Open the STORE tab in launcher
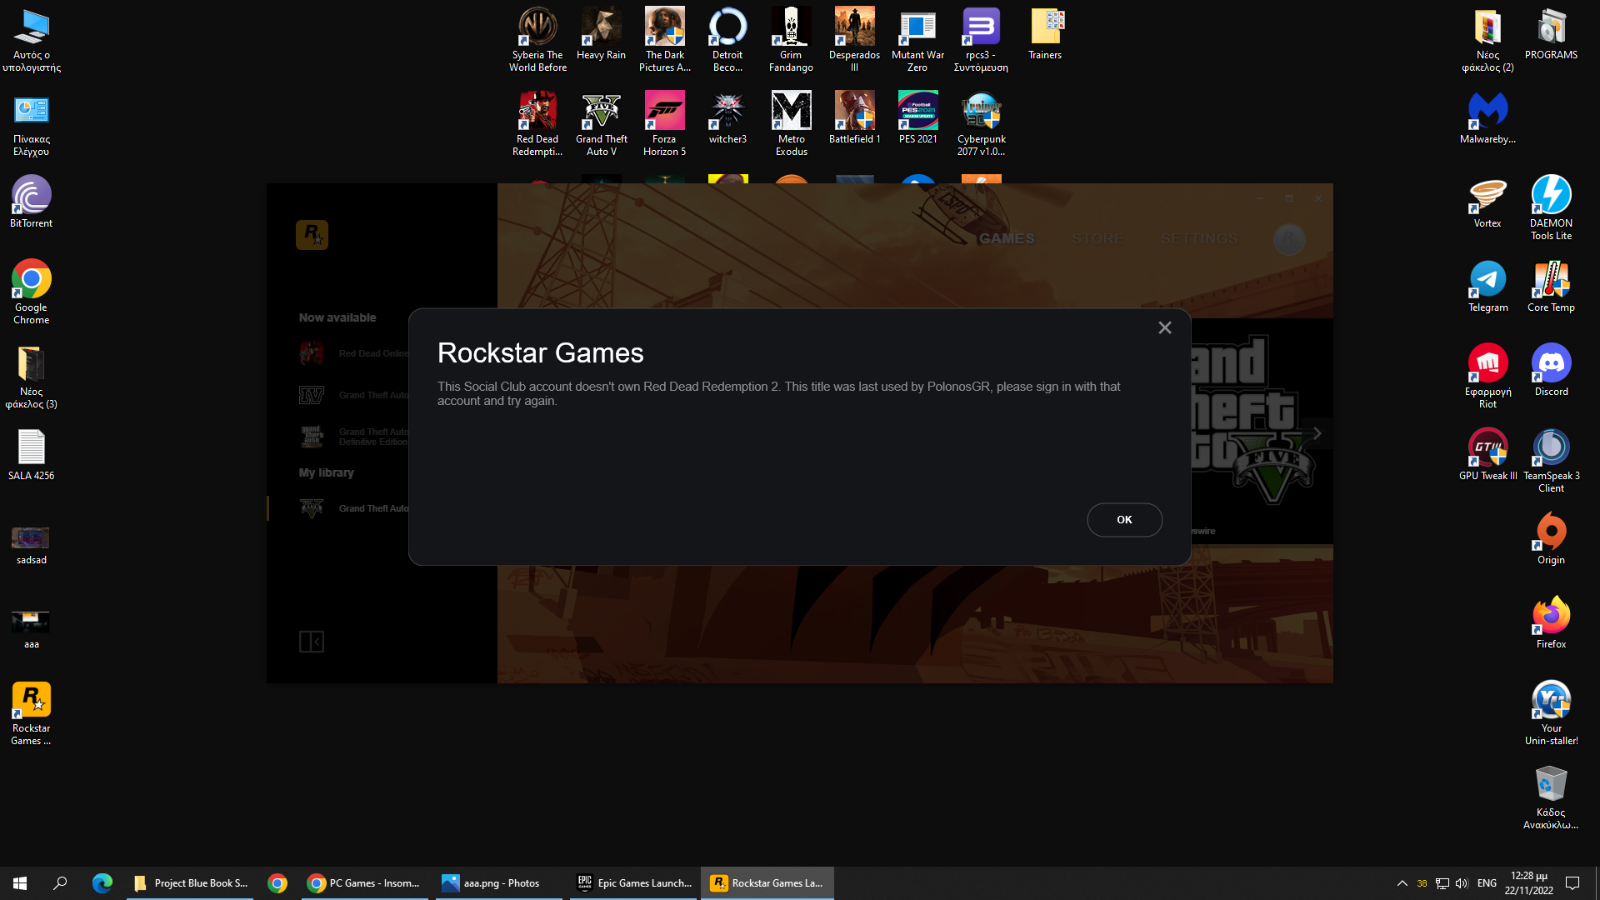 (x=1097, y=239)
